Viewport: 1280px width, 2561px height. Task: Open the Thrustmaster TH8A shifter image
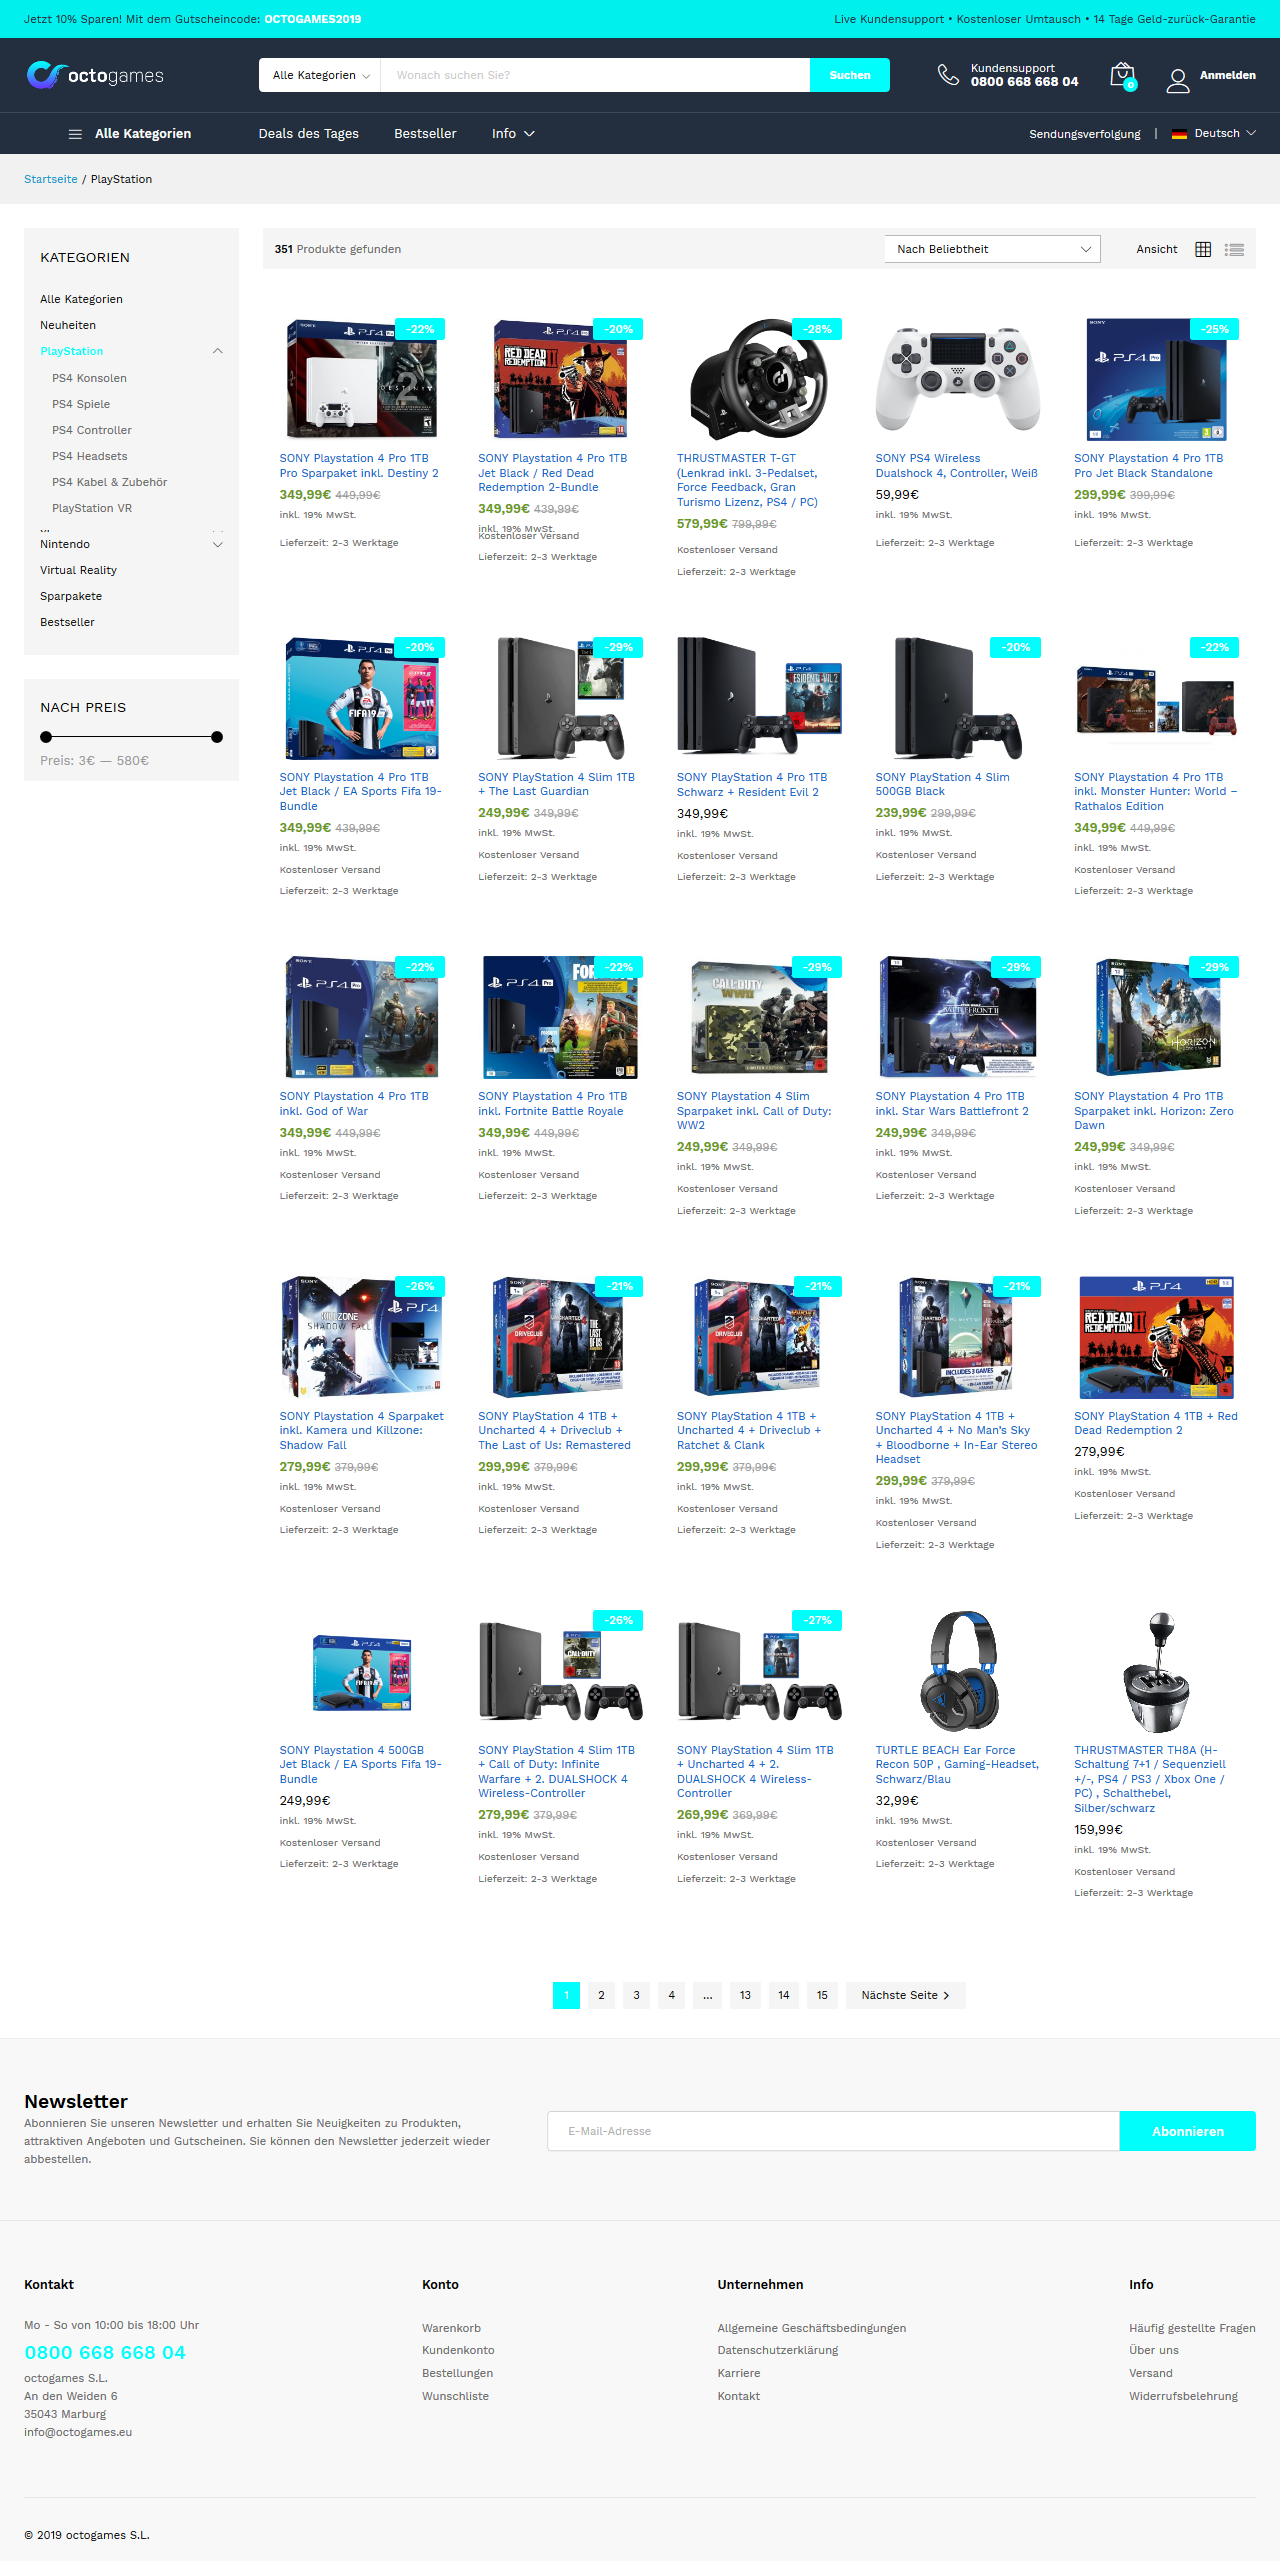[x=1156, y=1671]
